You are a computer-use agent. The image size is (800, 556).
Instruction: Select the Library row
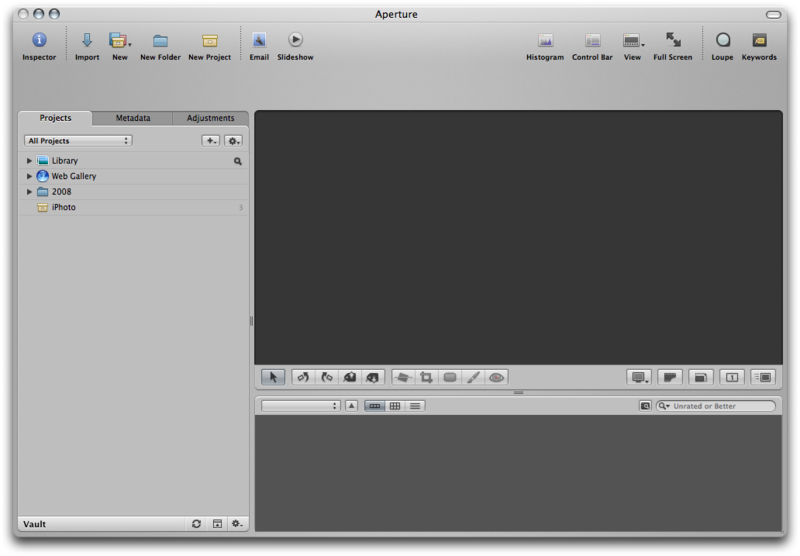pyautogui.click(x=133, y=161)
